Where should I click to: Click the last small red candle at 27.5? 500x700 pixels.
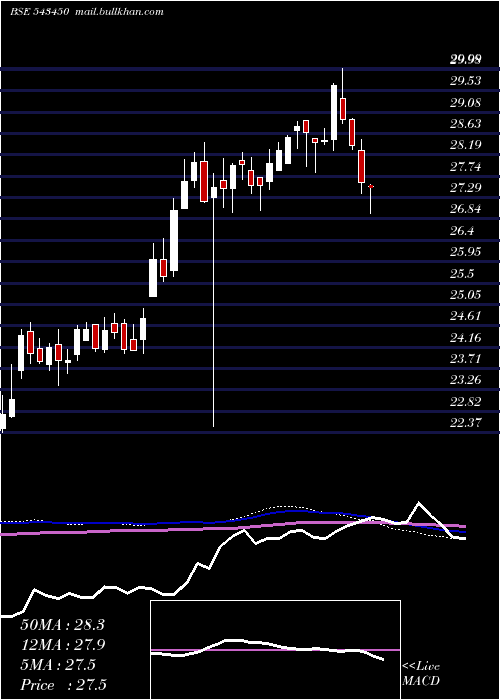click(x=371, y=186)
